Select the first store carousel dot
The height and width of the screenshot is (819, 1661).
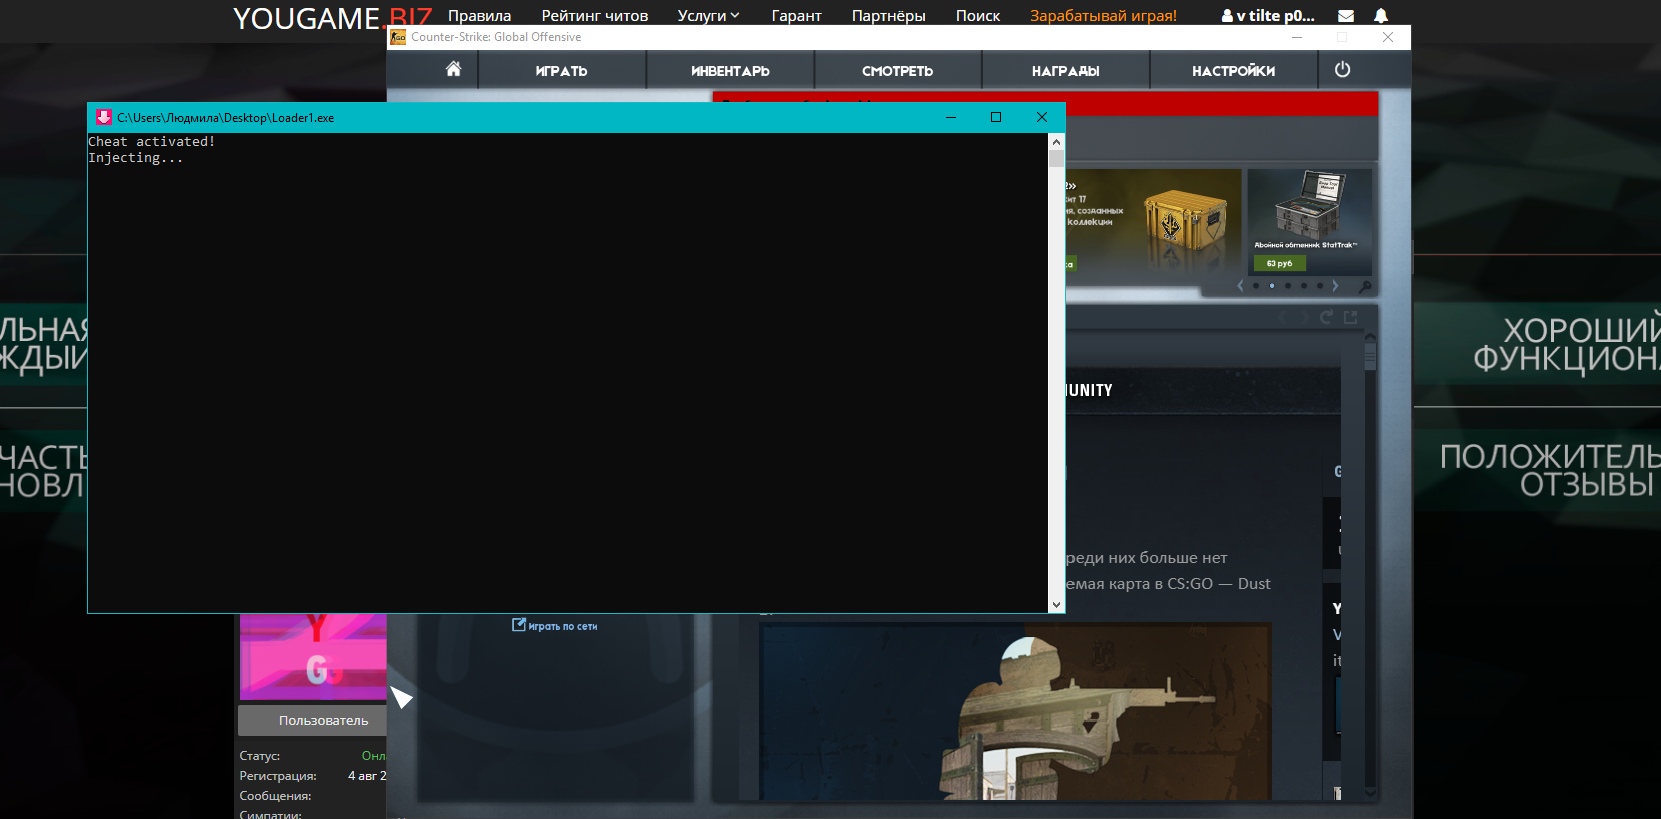pos(1256,286)
